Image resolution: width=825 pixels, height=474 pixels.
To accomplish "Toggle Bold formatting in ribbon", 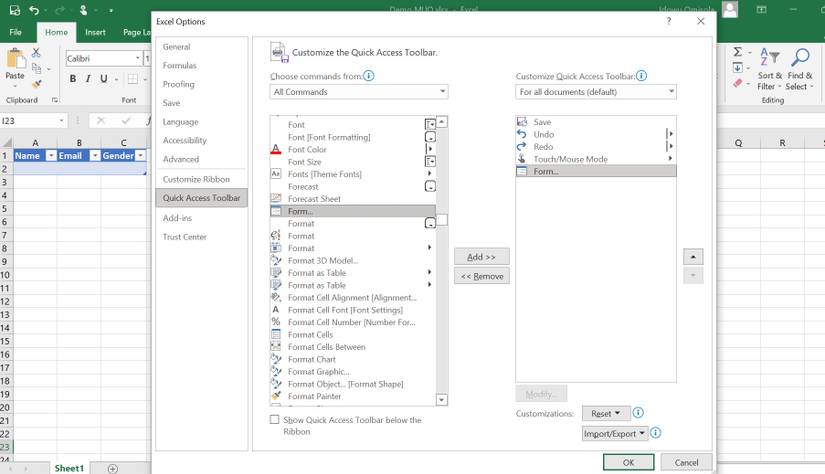I will coord(73,78).
